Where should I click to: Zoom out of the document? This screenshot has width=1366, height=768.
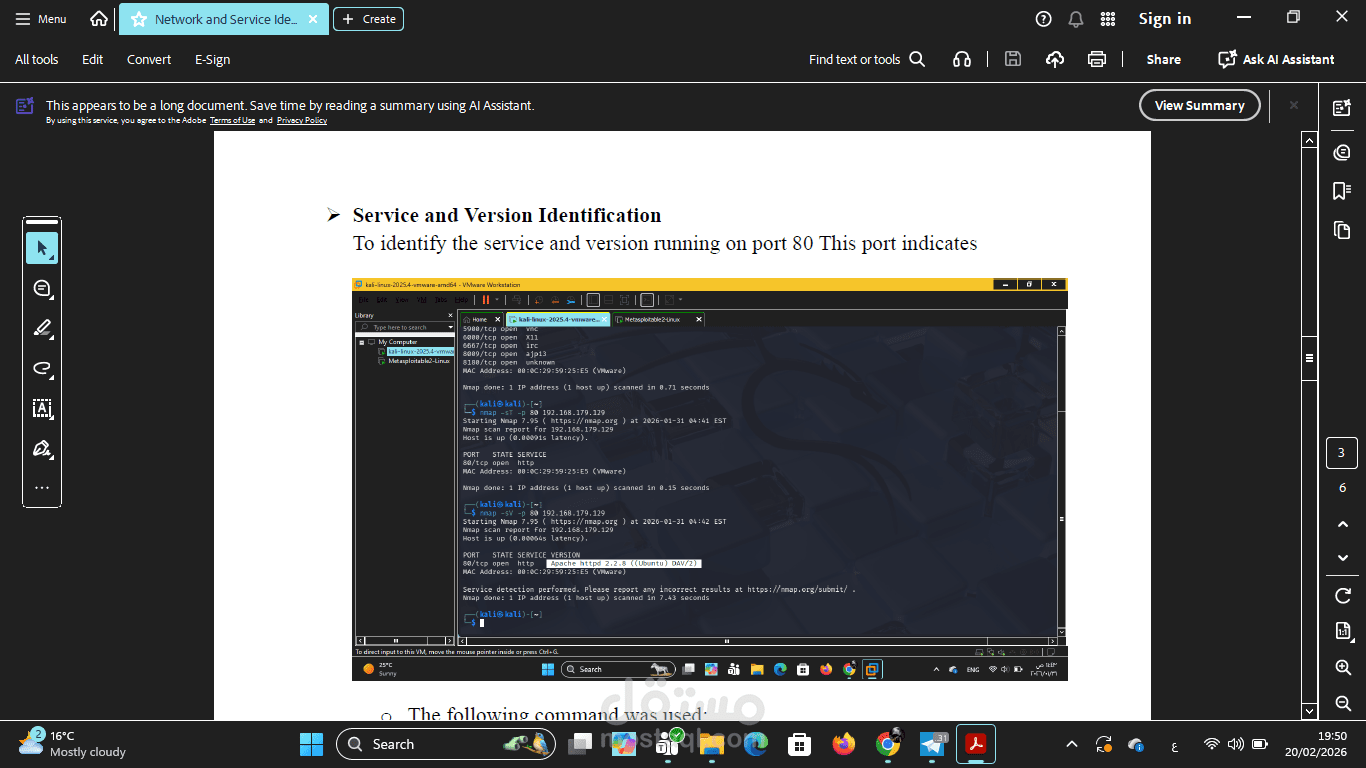coord(1342,704)
